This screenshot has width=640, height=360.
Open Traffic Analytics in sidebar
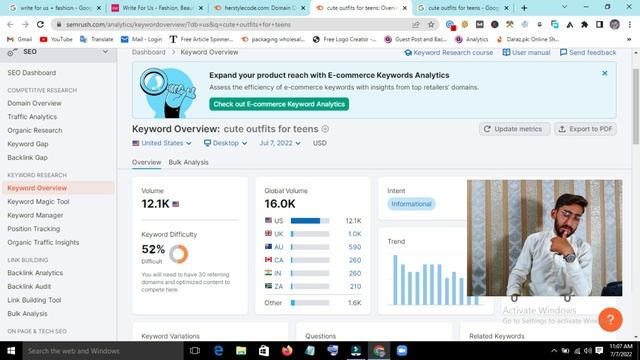(x=32, y=117)
